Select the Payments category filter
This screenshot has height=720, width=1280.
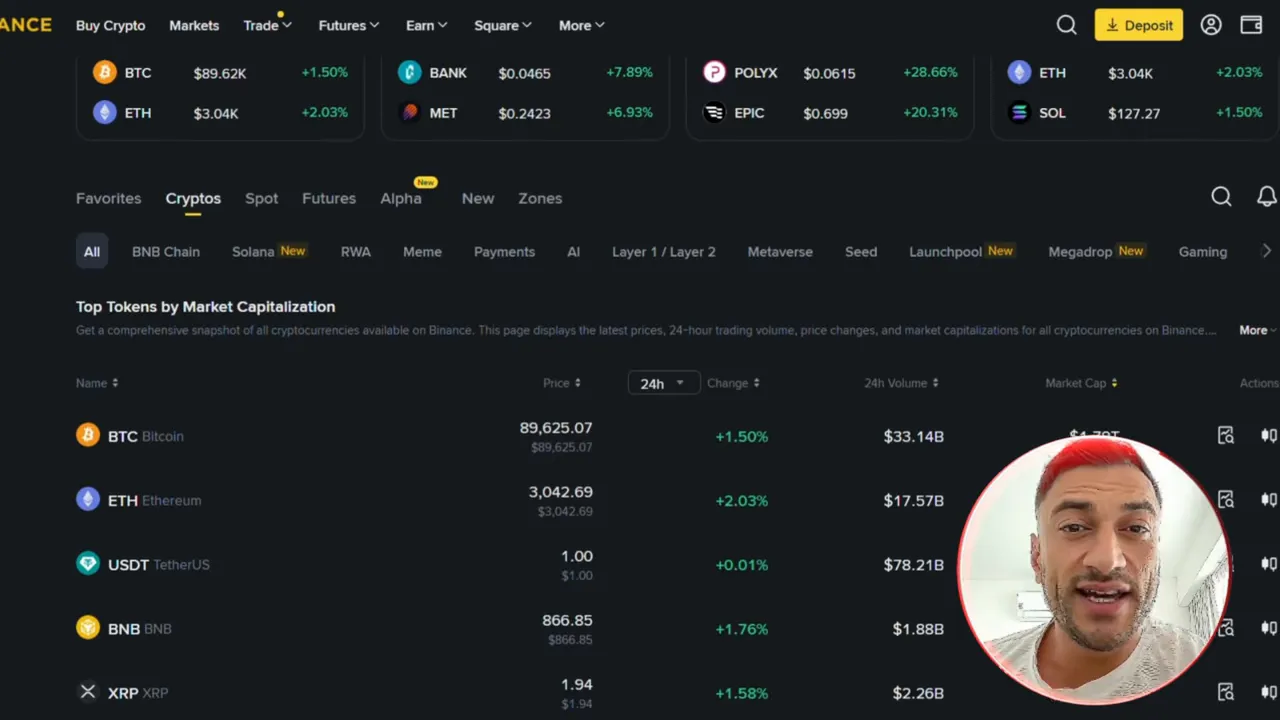pyautogui.click(x=504, y=251)
